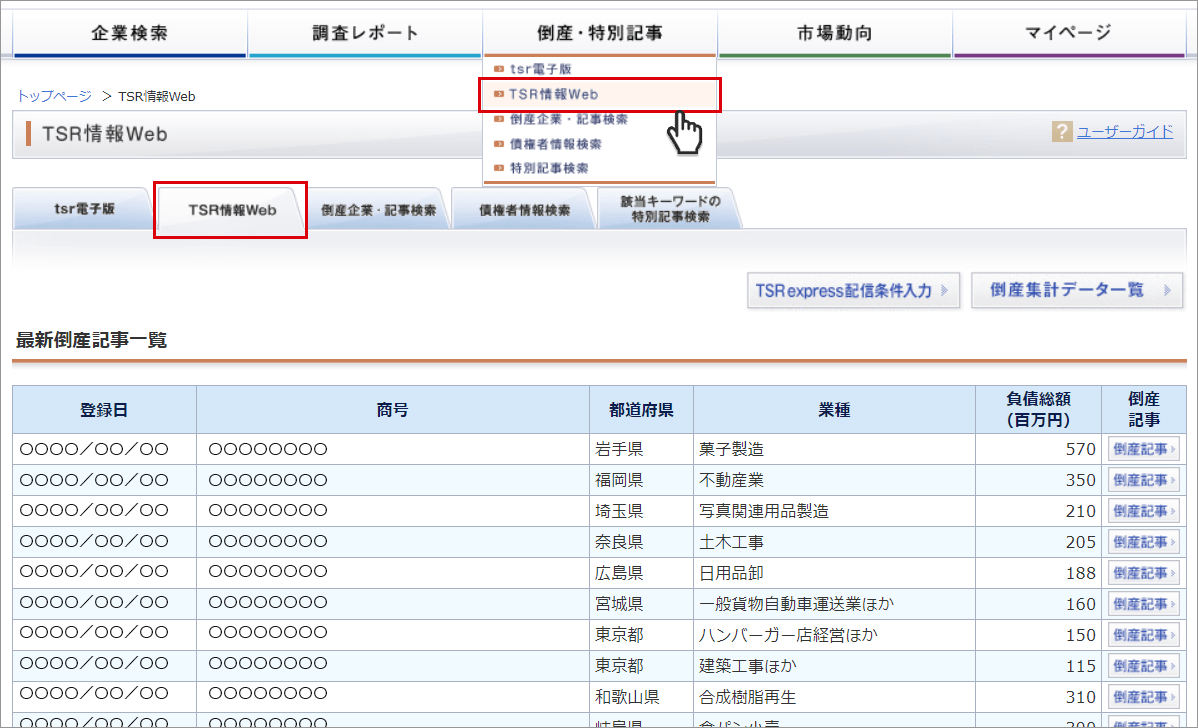Select the 奈良県 cell
1198x728 pixels.
tap(641, 542)
